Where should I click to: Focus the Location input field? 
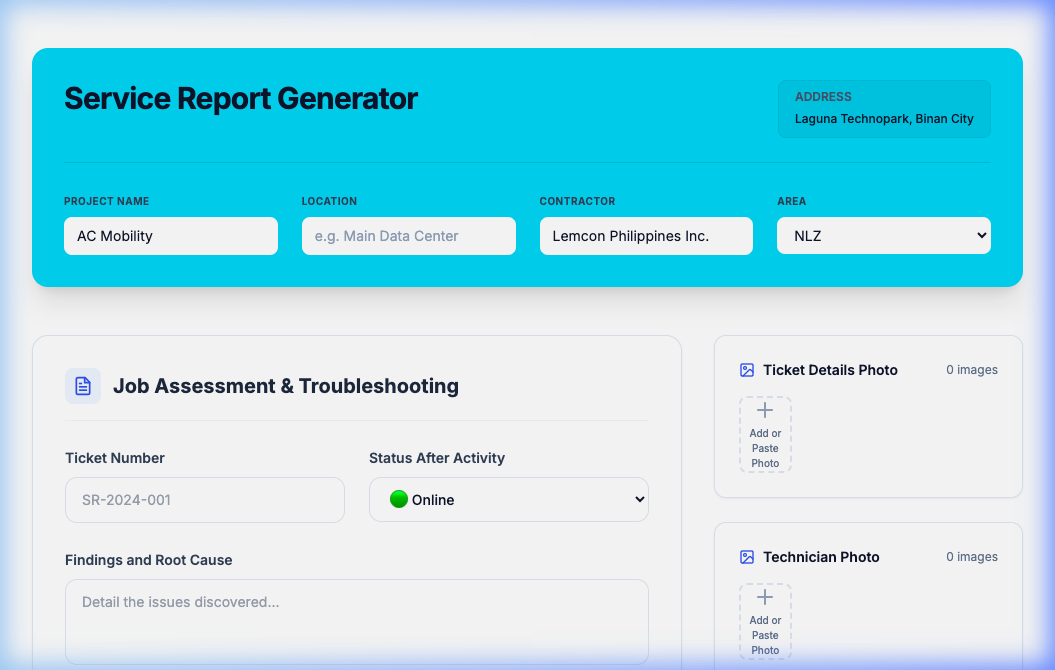[408, 236]
